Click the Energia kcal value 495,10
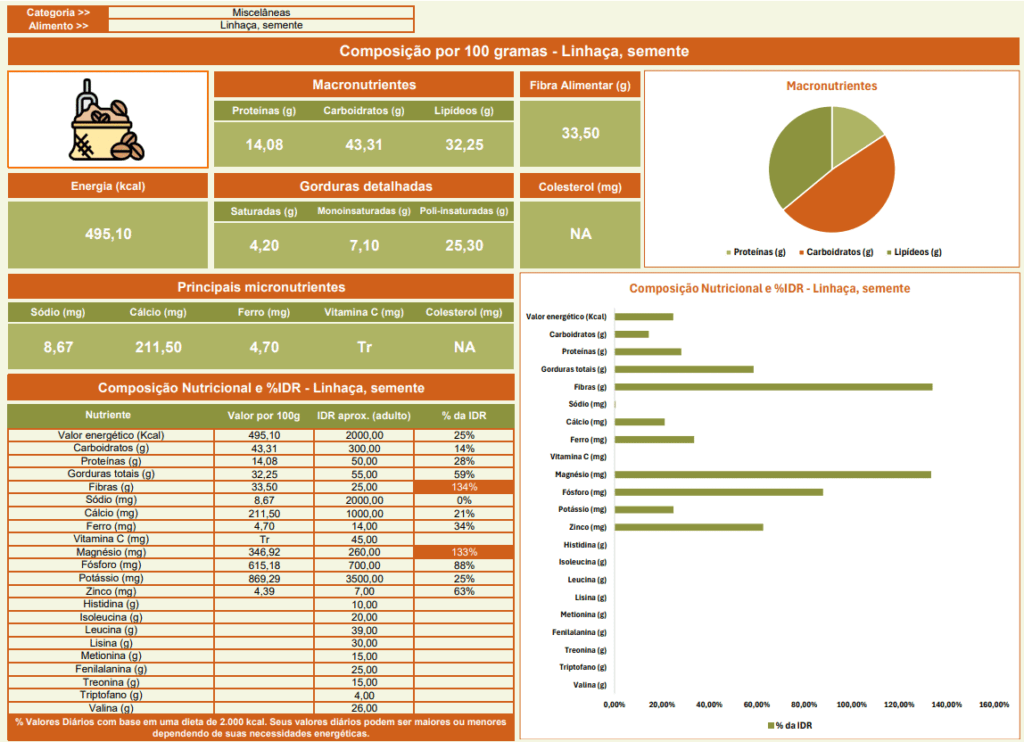The height and width of the screenshot is (742, 1024). (107, 234)
